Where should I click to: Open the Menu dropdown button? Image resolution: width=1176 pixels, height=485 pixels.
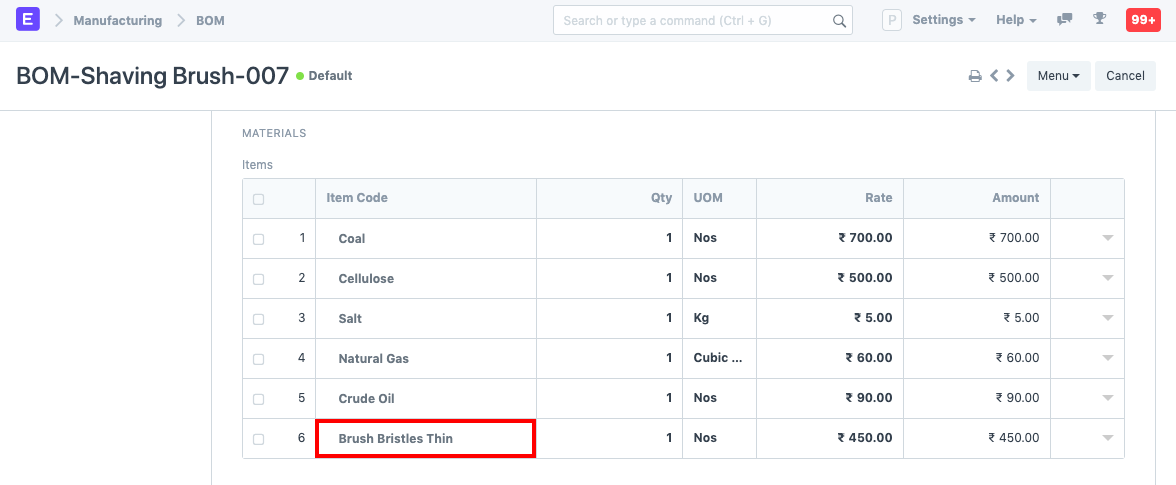coord(1058,76)
